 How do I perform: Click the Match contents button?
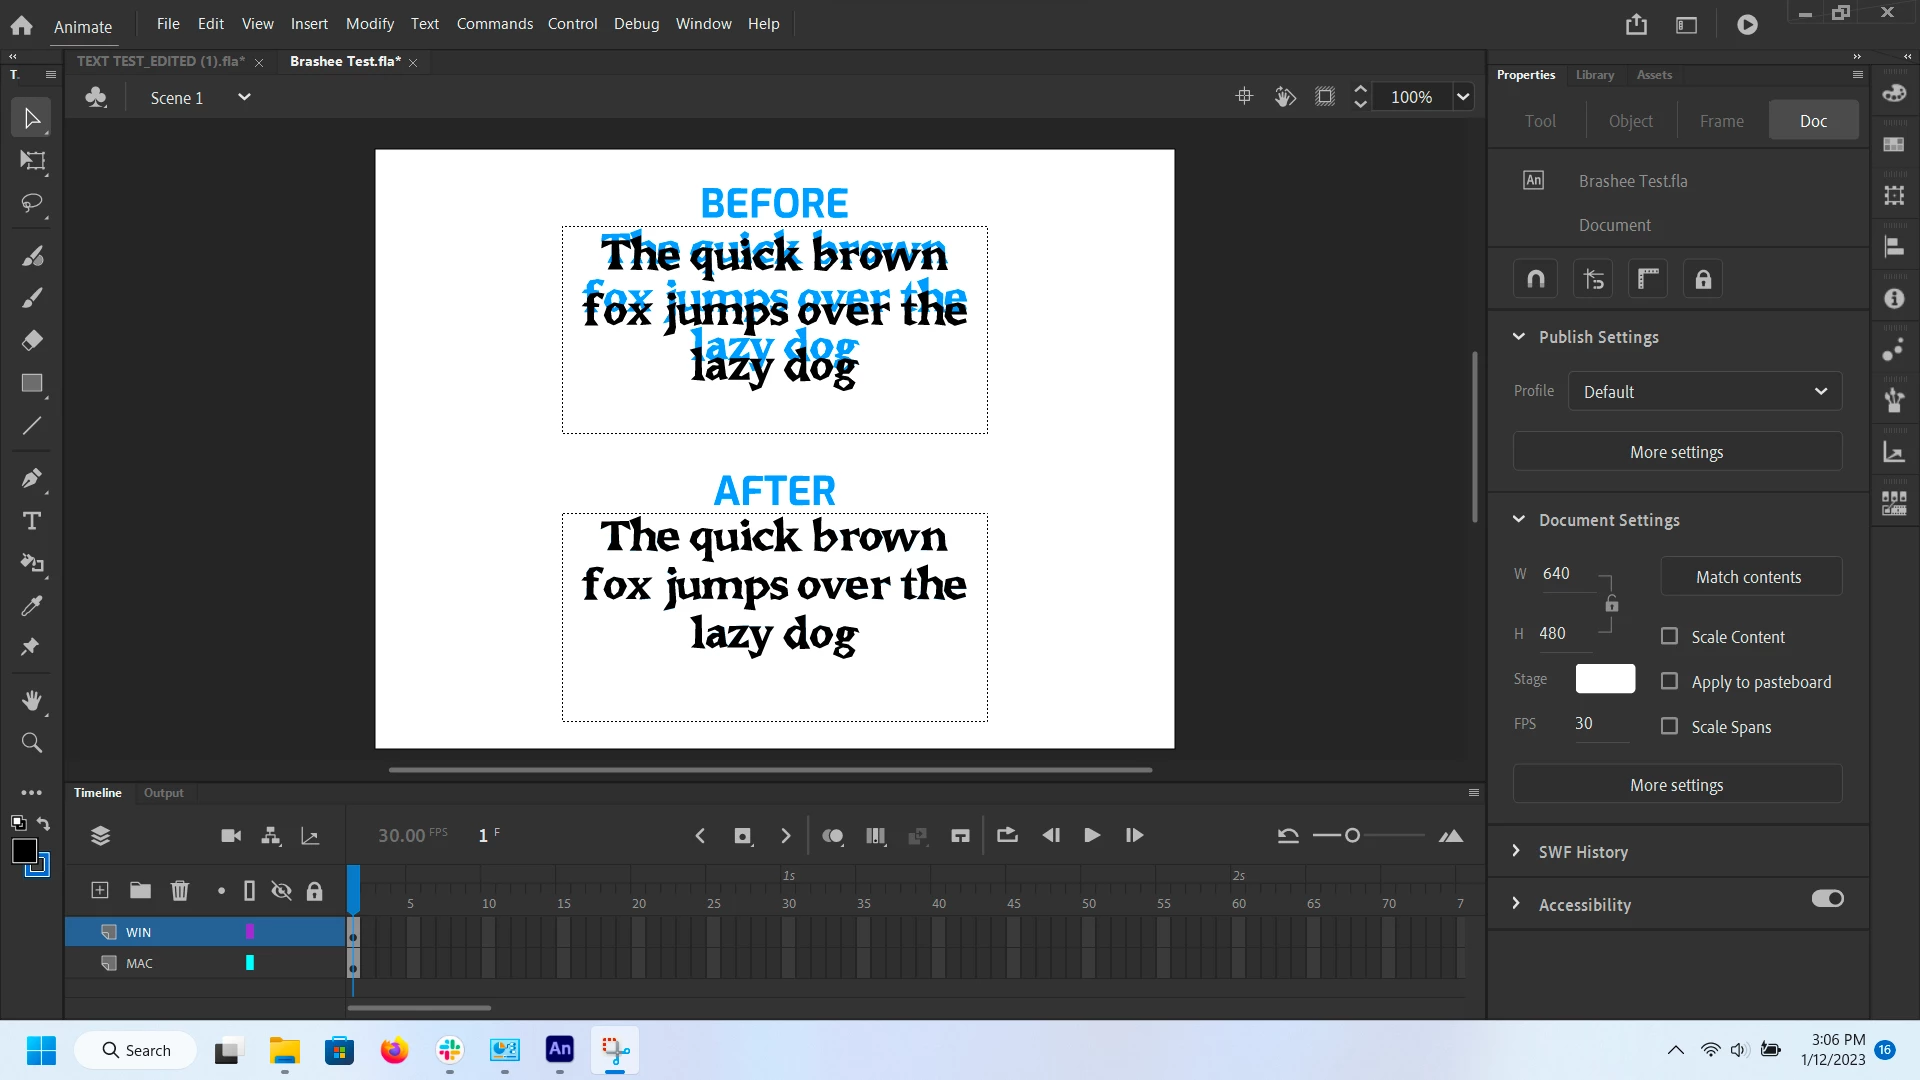1749,577
